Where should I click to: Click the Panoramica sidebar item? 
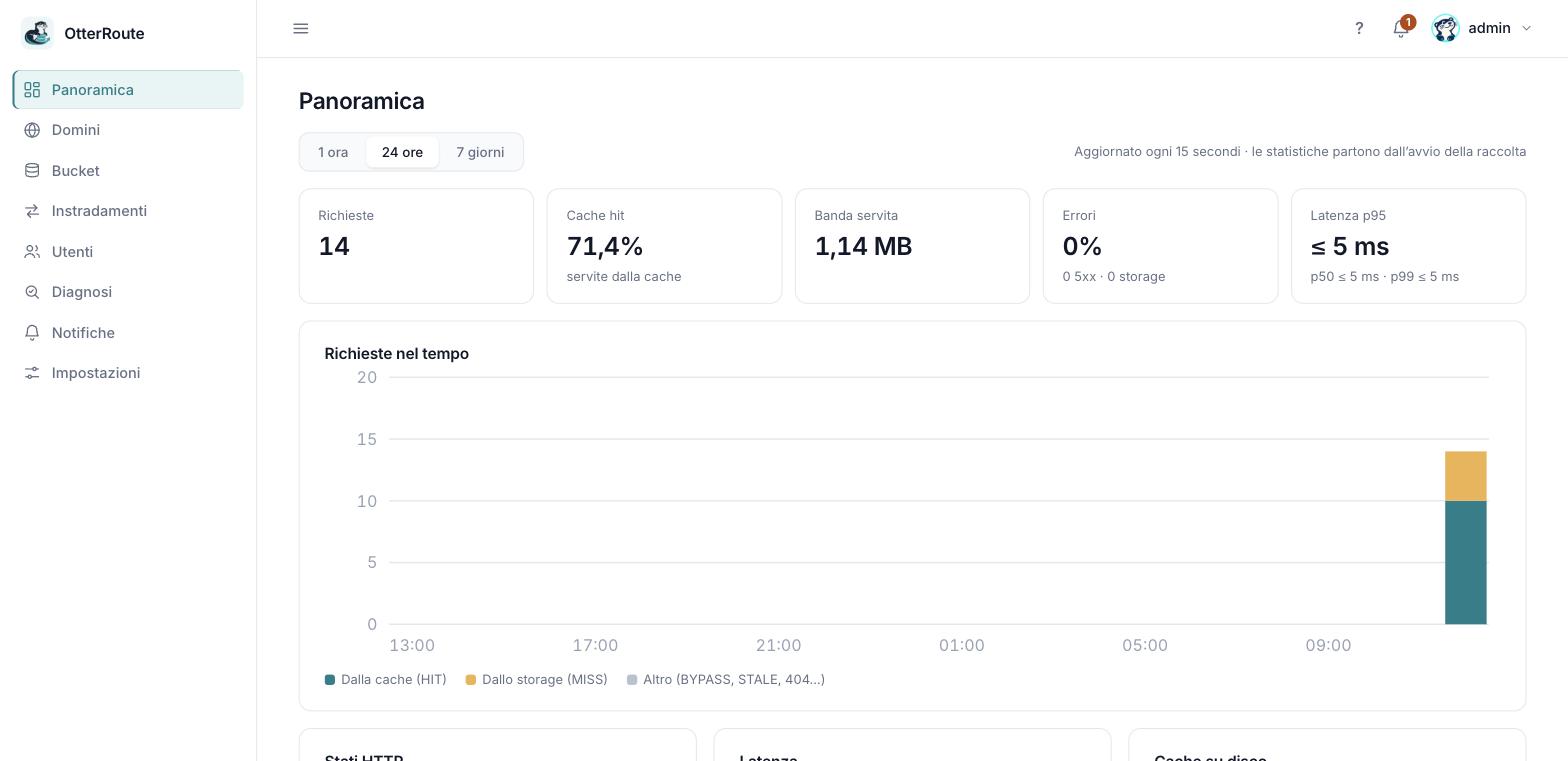pyautogui.click(x=128, y=90)
